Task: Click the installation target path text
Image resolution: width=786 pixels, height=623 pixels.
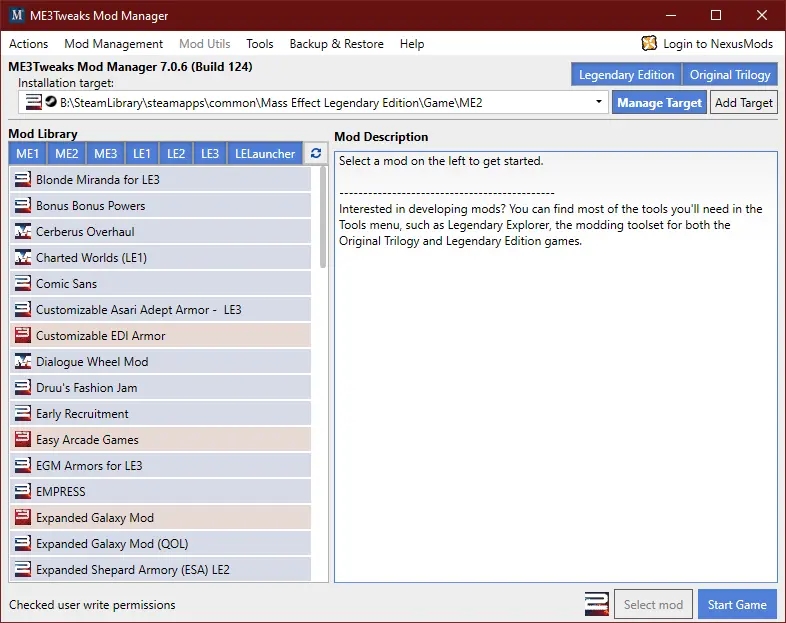Action: click(x=271, y=103)
